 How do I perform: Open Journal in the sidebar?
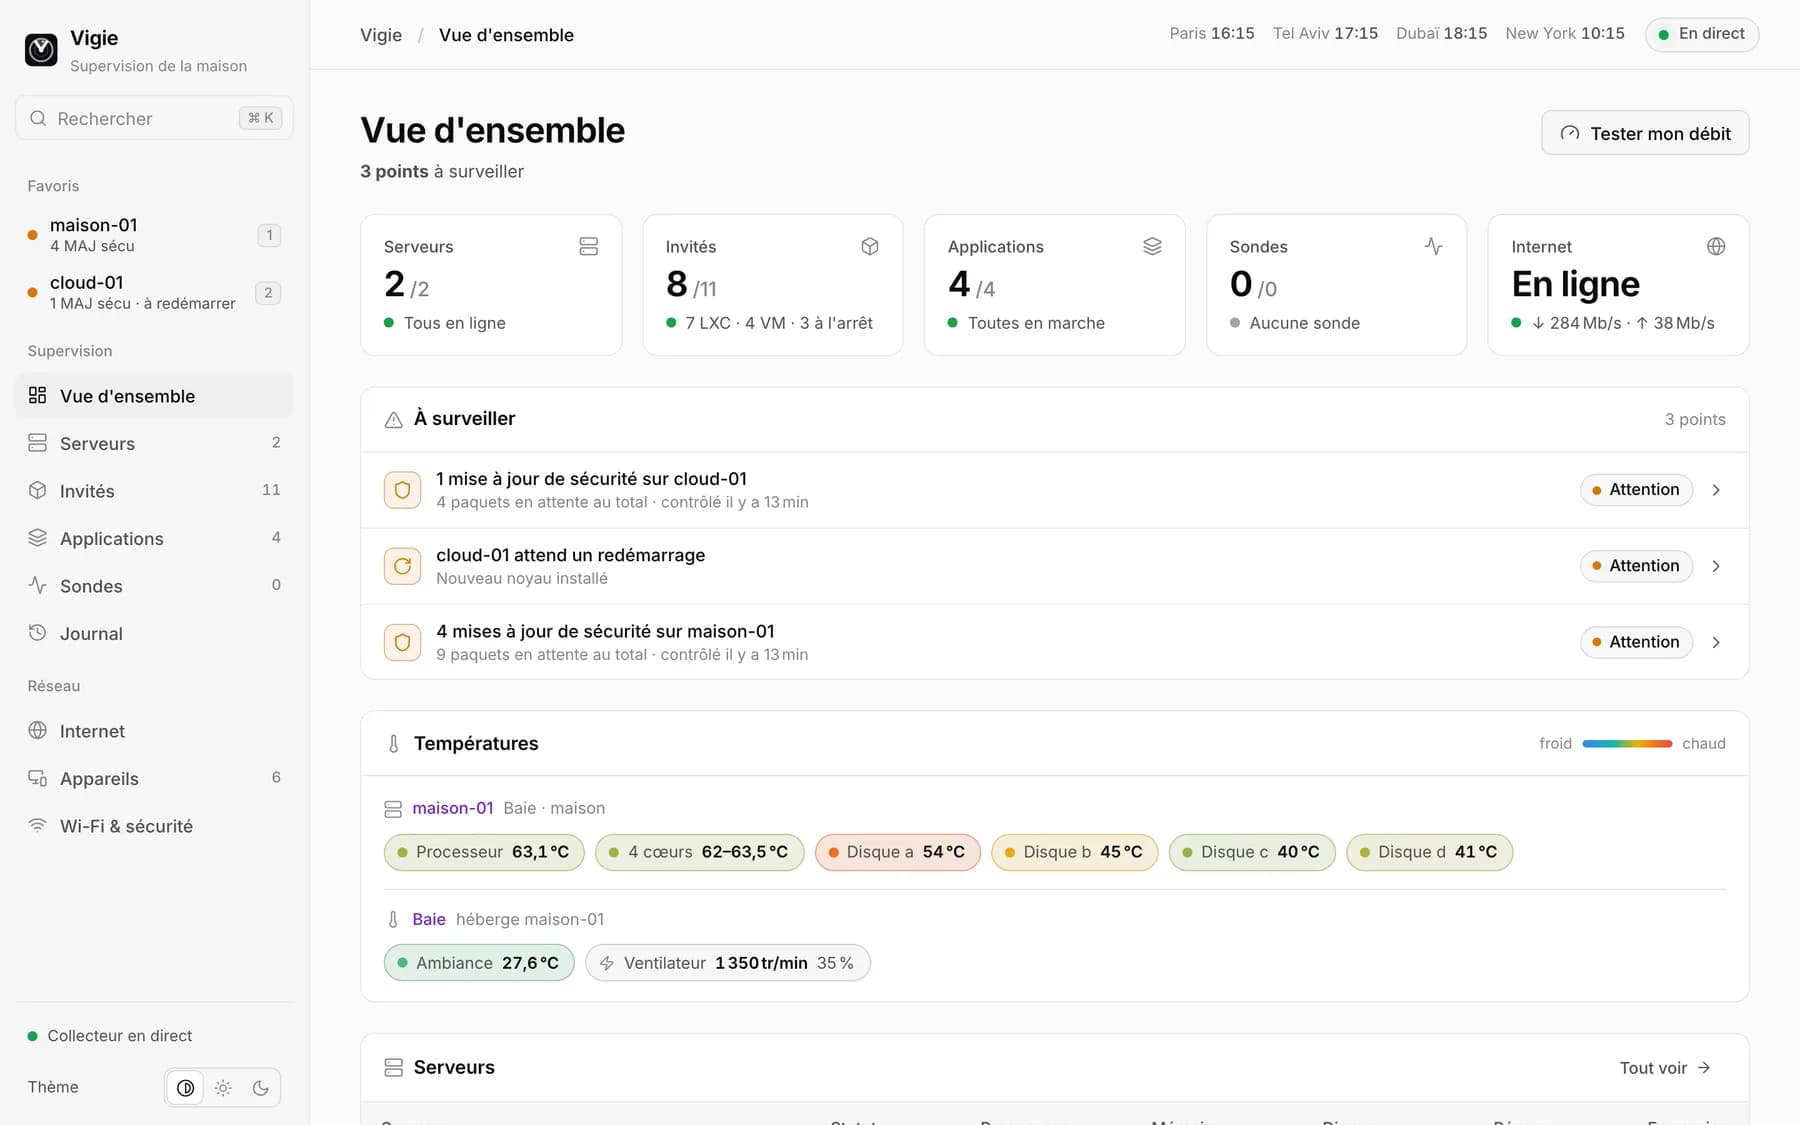(154, 633)
